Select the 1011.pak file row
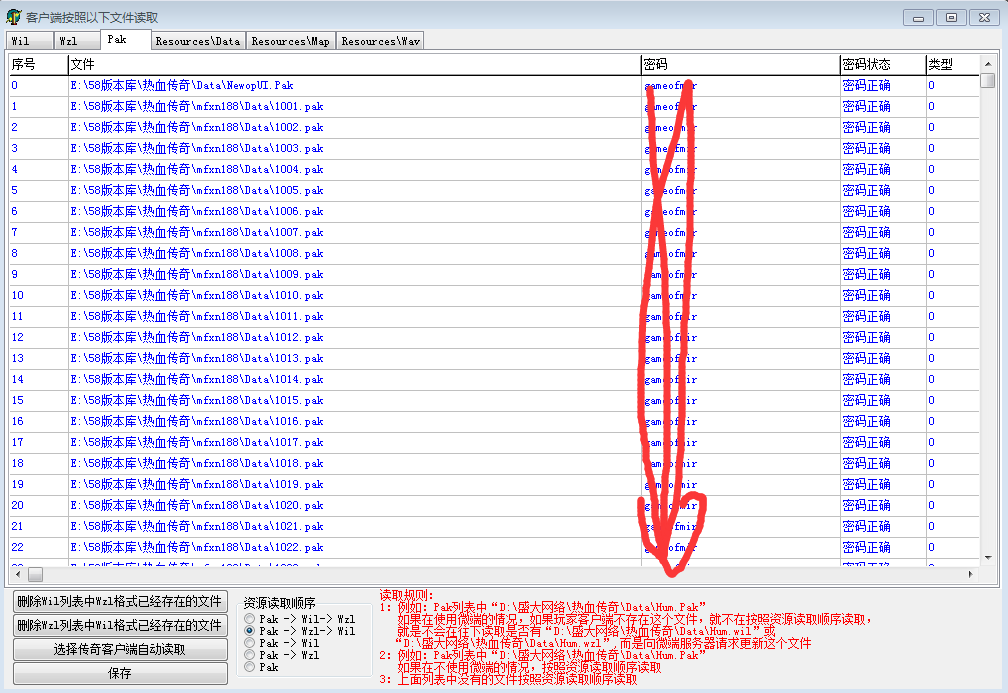 494,316
